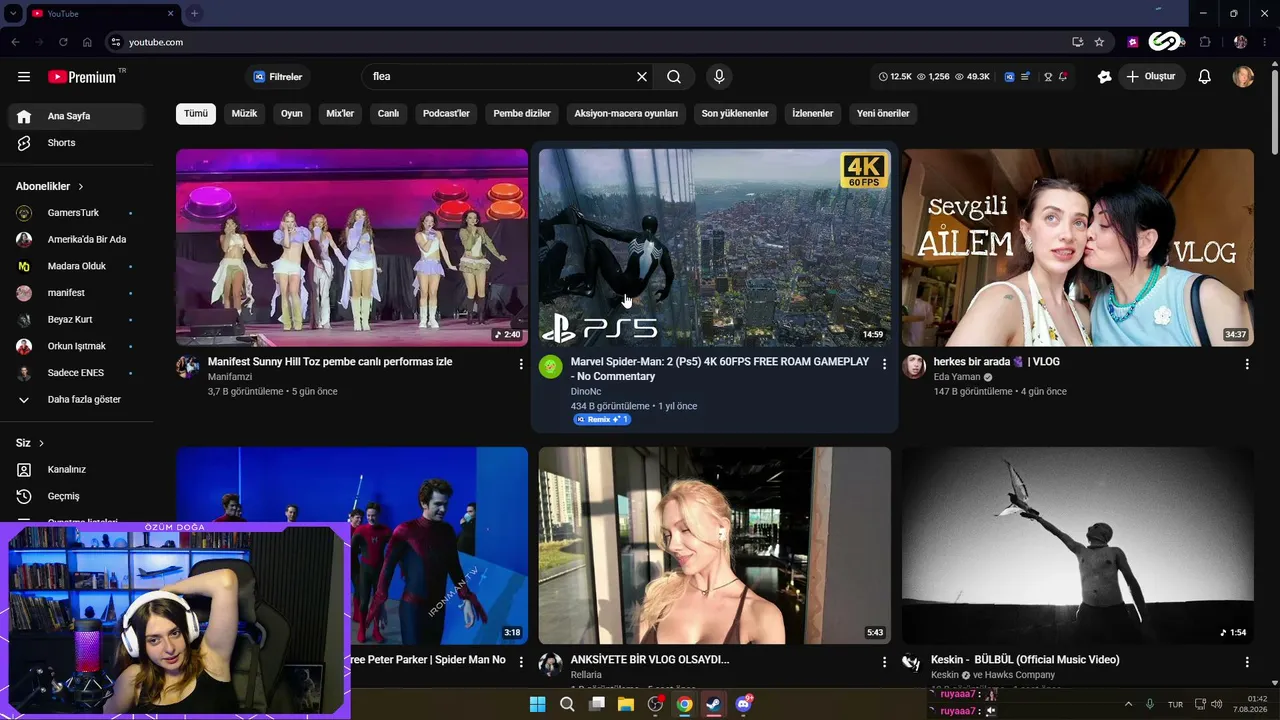The height and width of the screenshot is (720, 1280).
Task: Click the Shorts icon in the sidebar
Action: pyautogui.click(x=24, y=143)
